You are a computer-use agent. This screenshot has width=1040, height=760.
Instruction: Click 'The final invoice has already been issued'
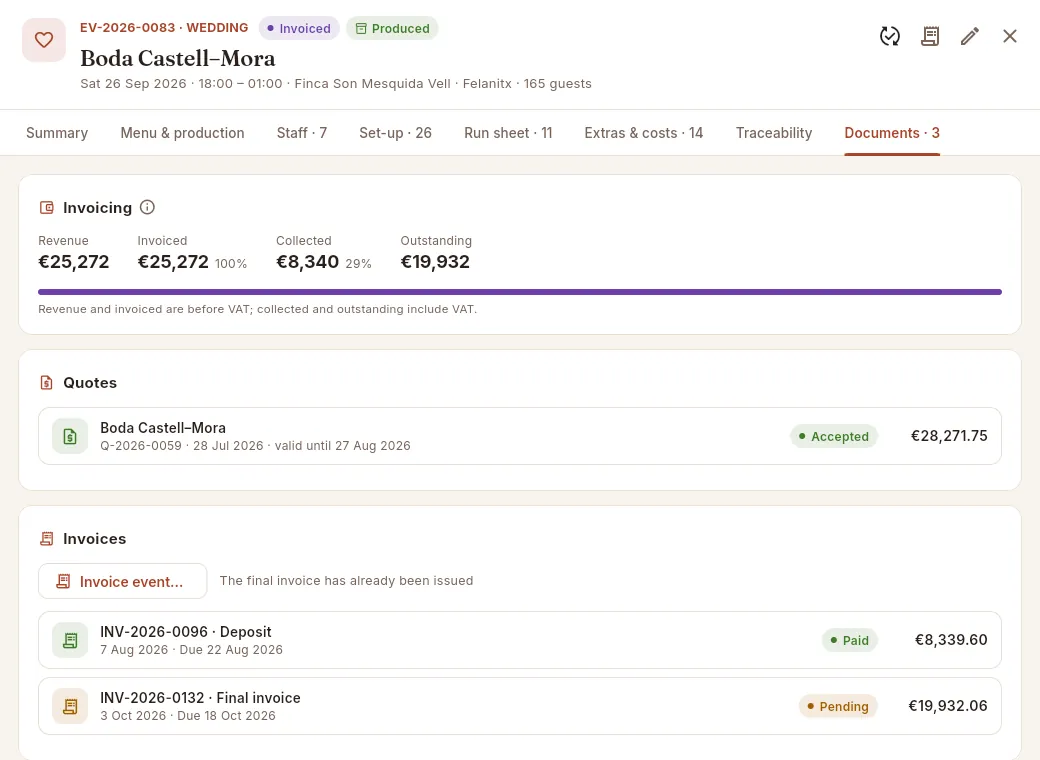point(346,580)
